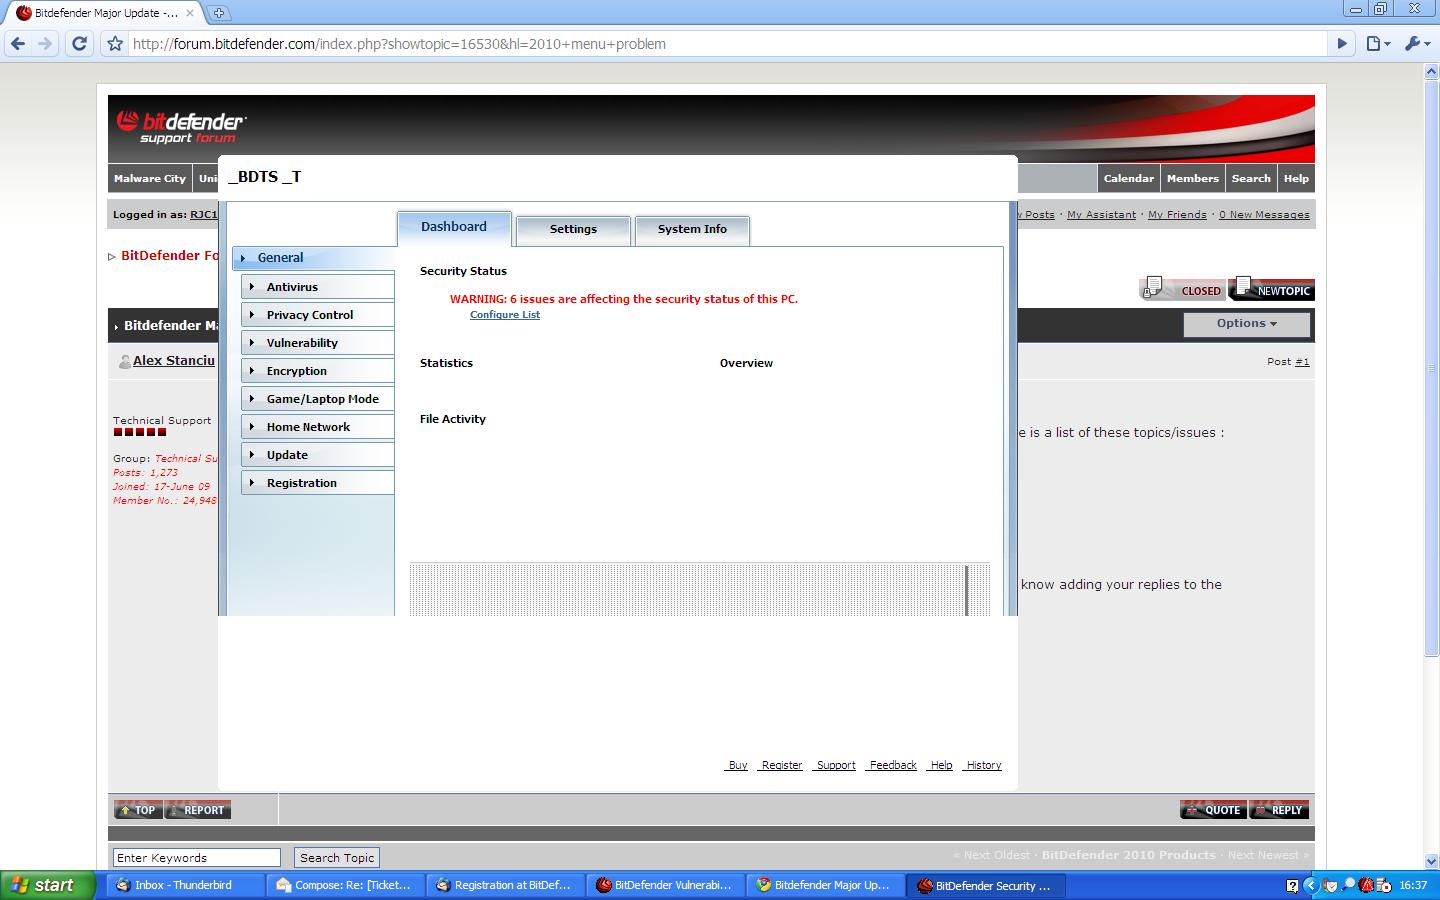Expand the Home Network section

pos(318,427)
